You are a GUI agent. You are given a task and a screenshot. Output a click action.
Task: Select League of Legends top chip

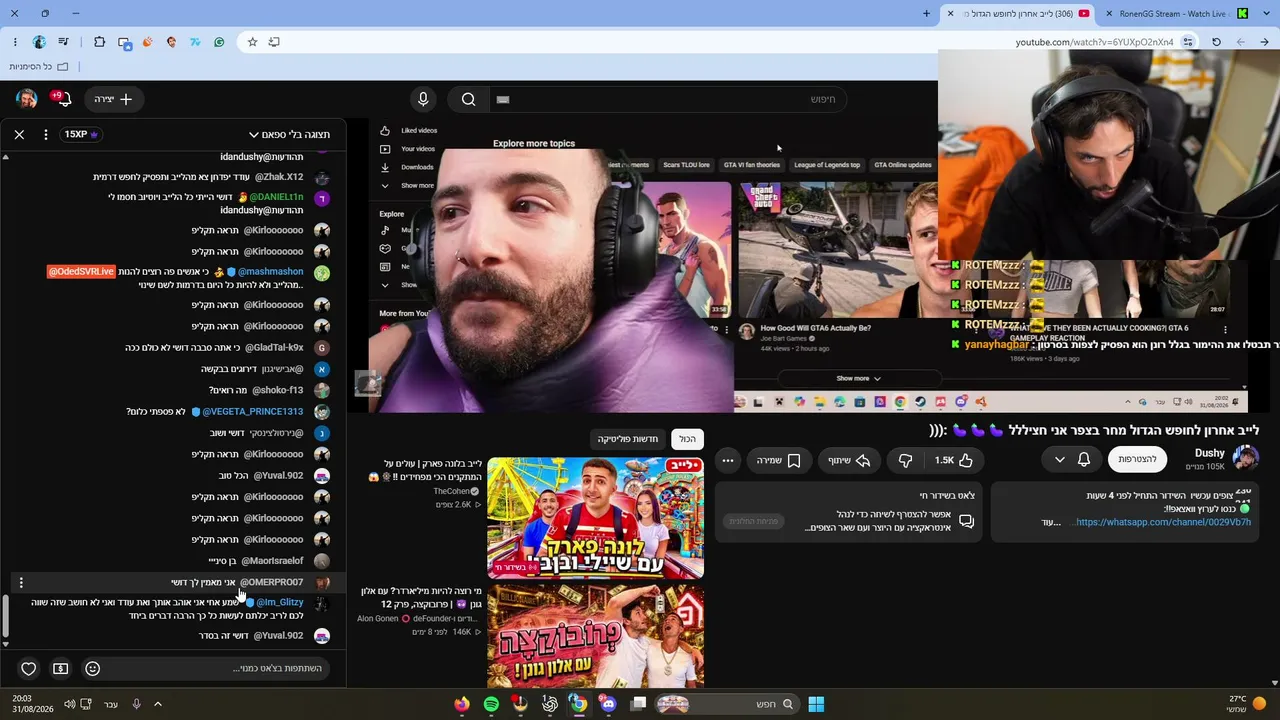tap(827, 165)
